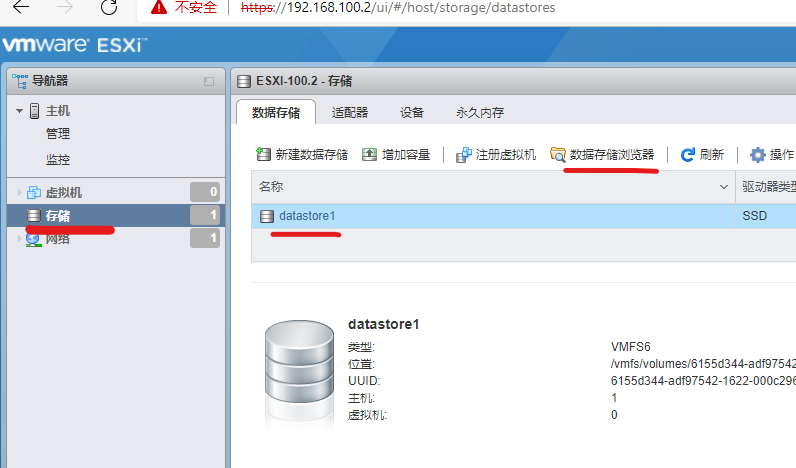
Task: Click the red not-secure warning icon
Action: [159, 7]
